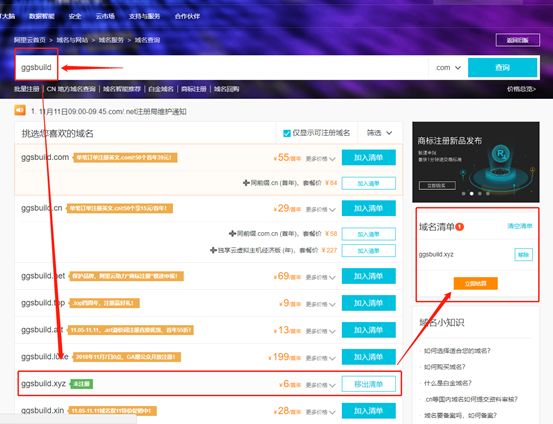
Task: Expand more prices for ggsbuild.com
Action: 320,159
